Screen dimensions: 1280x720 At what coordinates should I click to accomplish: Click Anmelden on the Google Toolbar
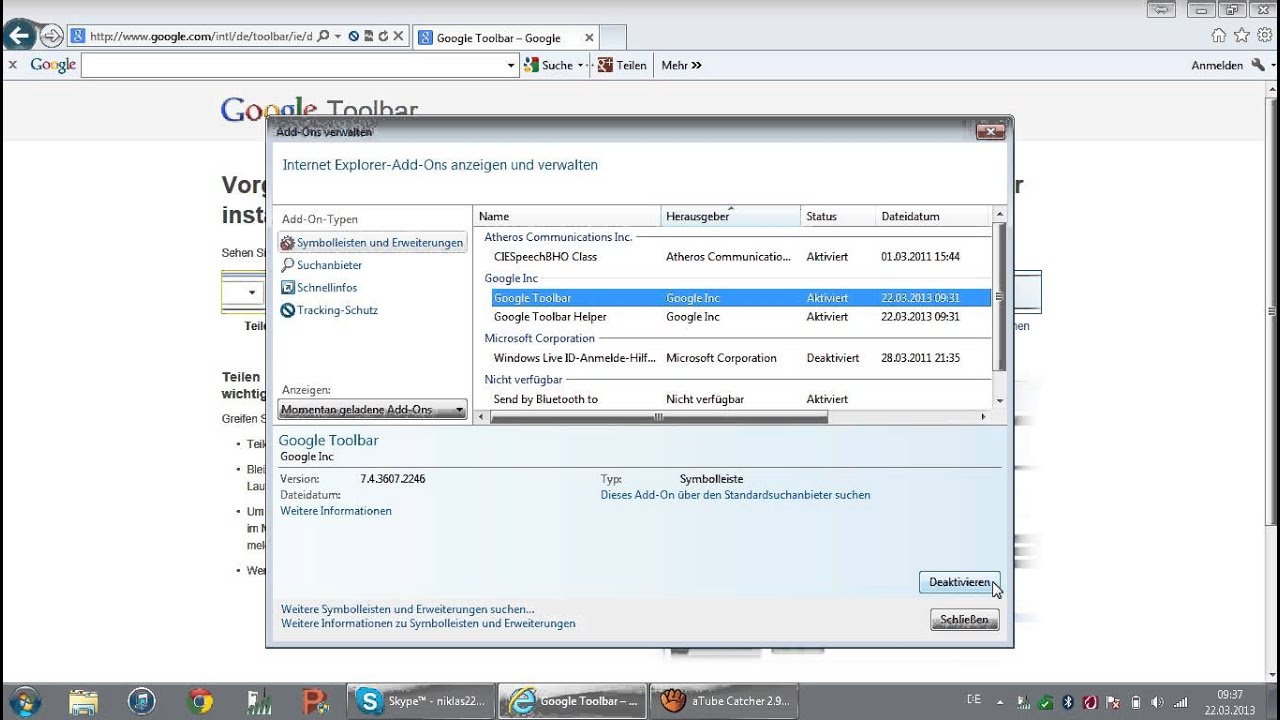[1217, 65]
